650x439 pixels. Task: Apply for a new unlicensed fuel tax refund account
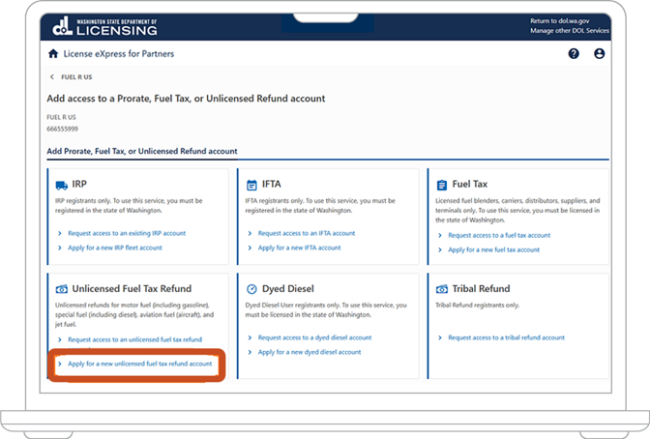(x=140, y=364)
